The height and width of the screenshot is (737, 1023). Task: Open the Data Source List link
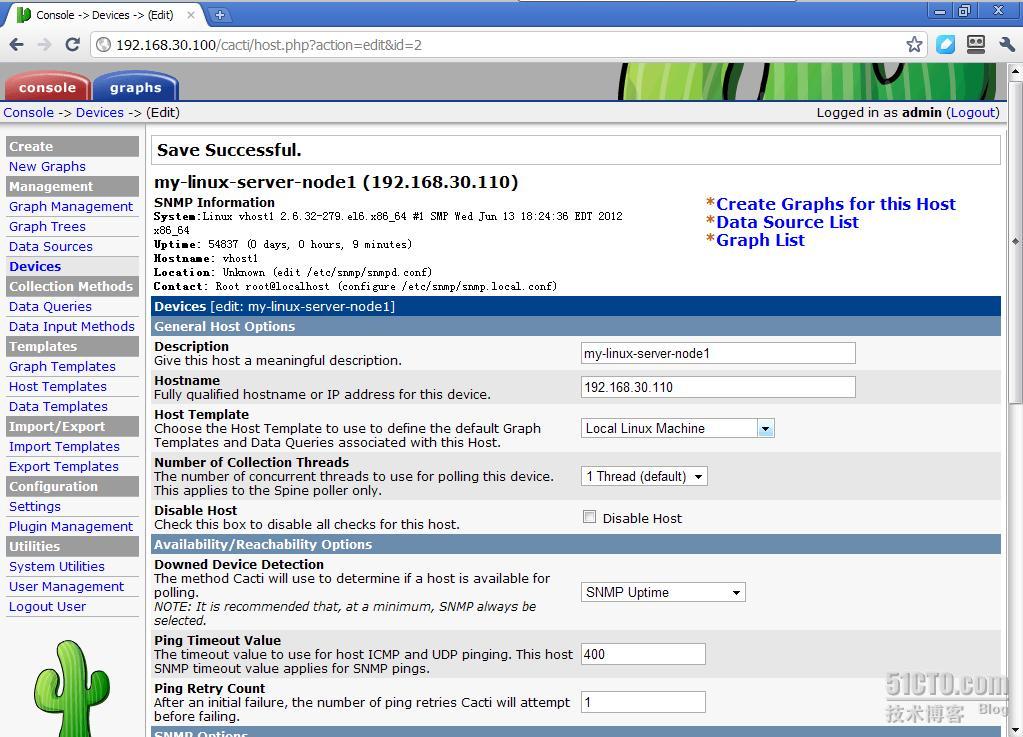pyautogui.click(x=787, y=222)
